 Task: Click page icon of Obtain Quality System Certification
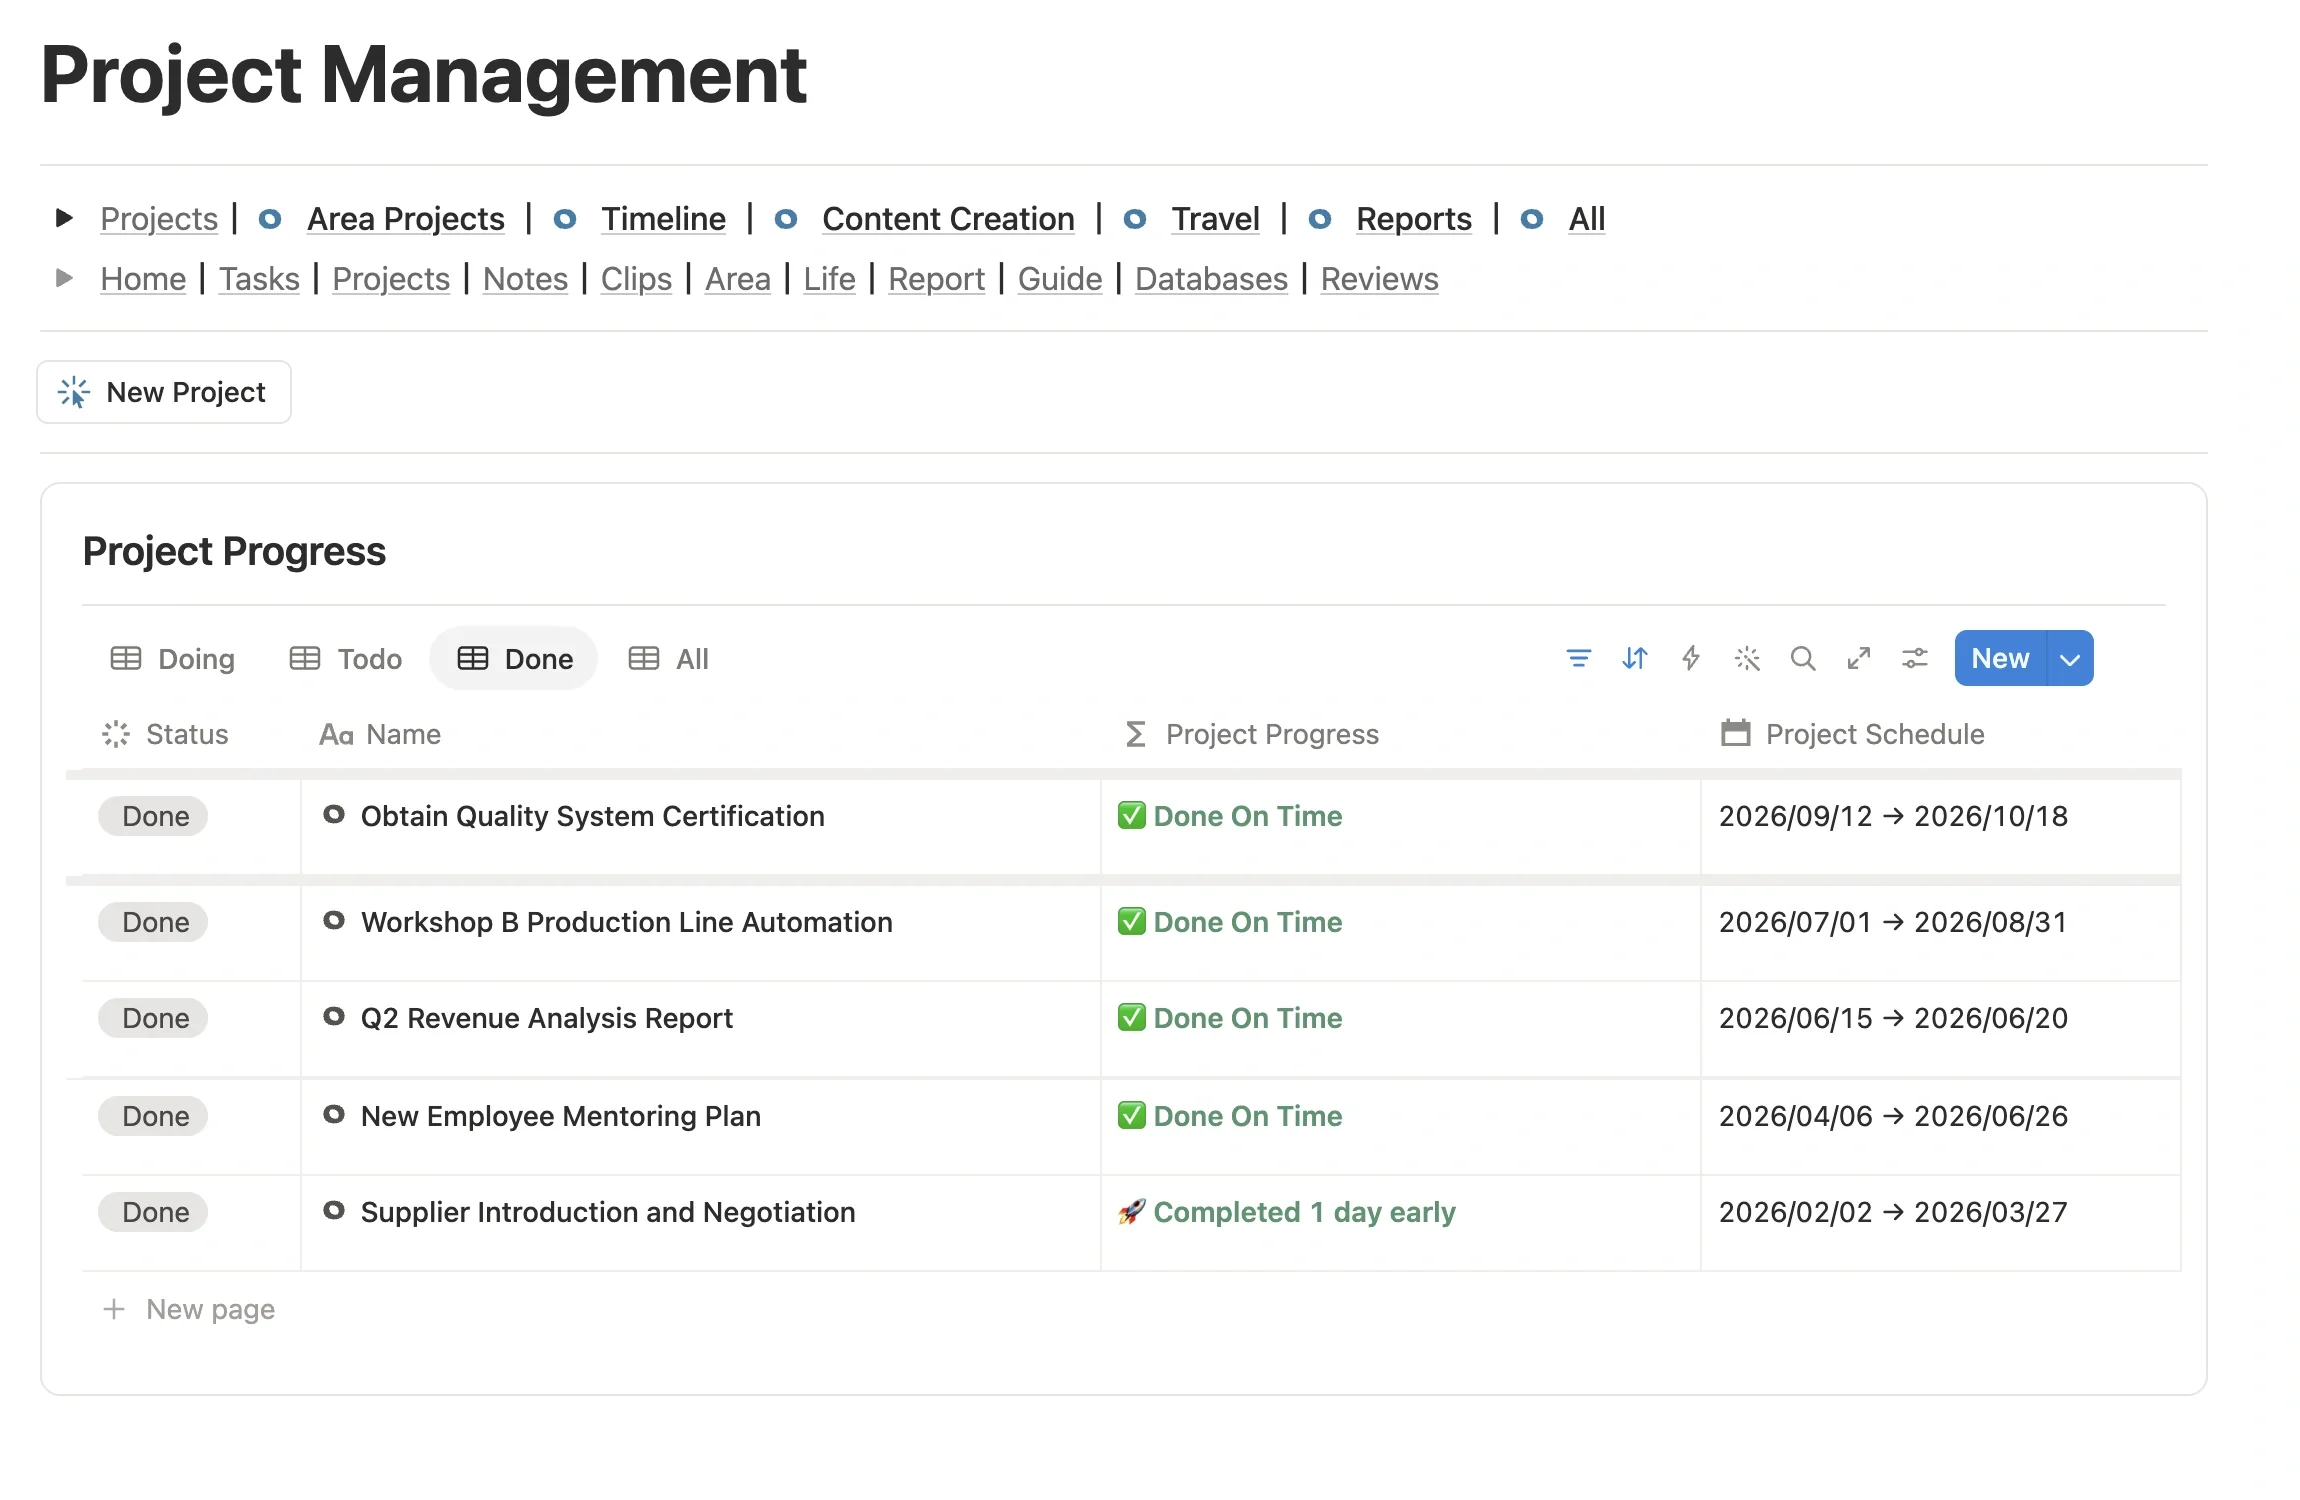[334, 815]
